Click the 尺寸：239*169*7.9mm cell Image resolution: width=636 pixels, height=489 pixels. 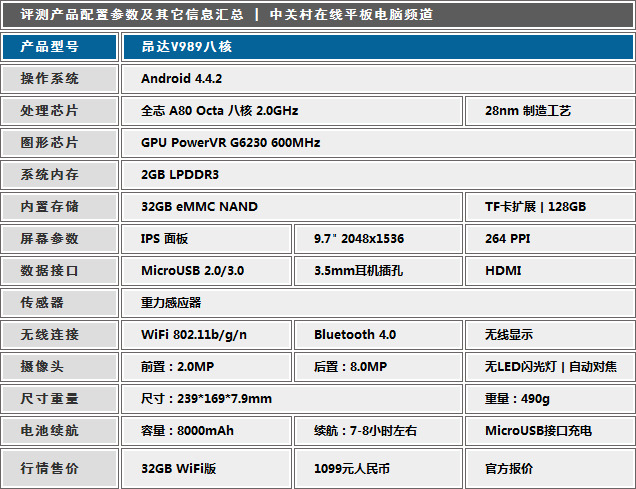coord(292,399)
